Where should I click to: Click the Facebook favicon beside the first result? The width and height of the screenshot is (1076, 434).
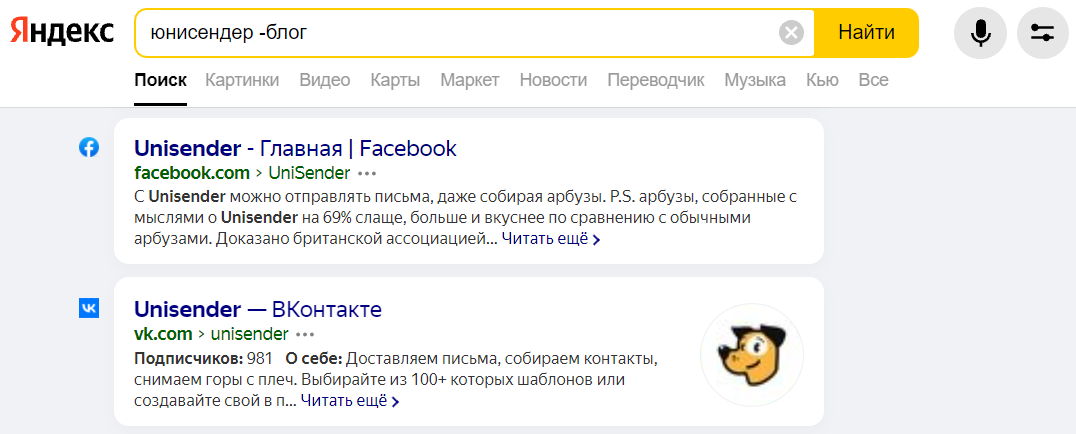pyautogui.click(x=89, y=148)
